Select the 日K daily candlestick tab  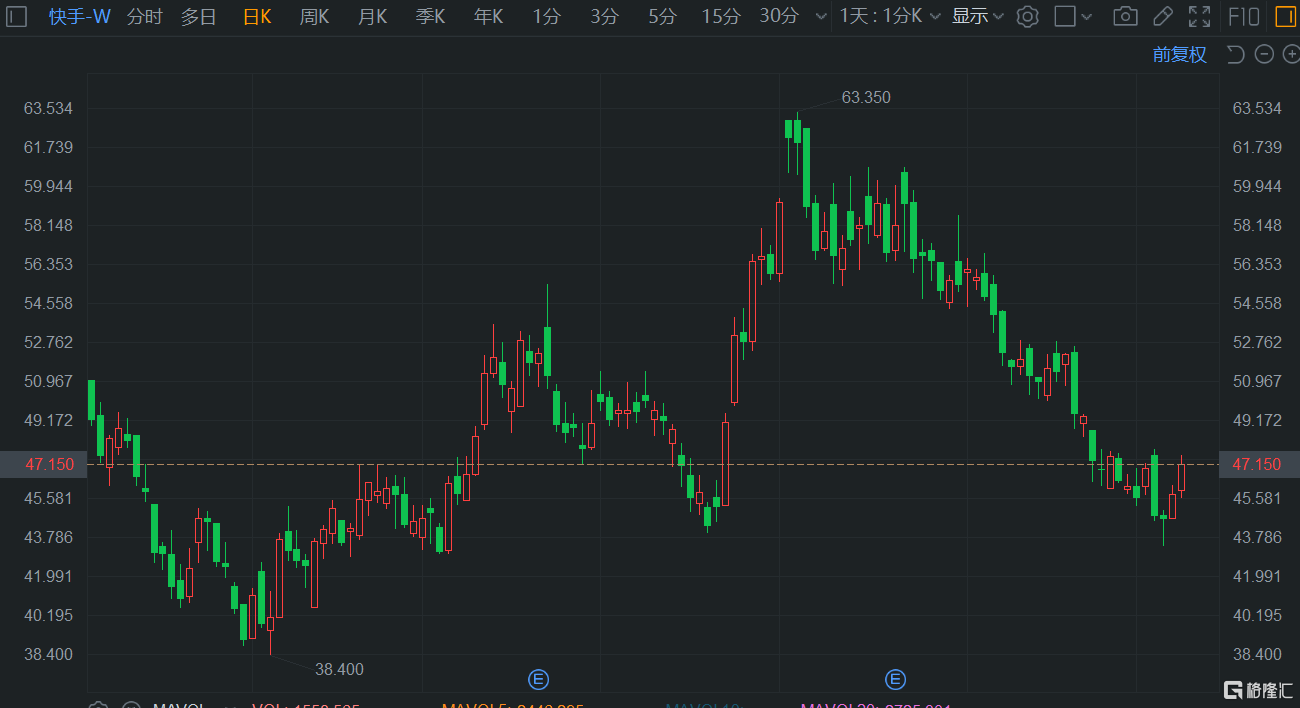[257, 16]
